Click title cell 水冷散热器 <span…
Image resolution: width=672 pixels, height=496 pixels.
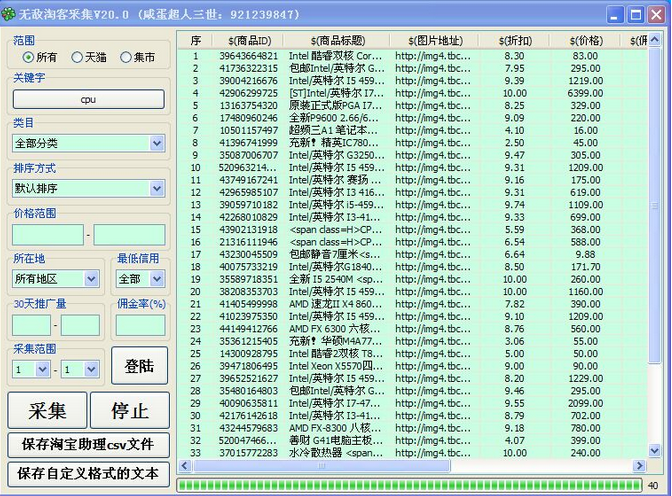(336, 454)
